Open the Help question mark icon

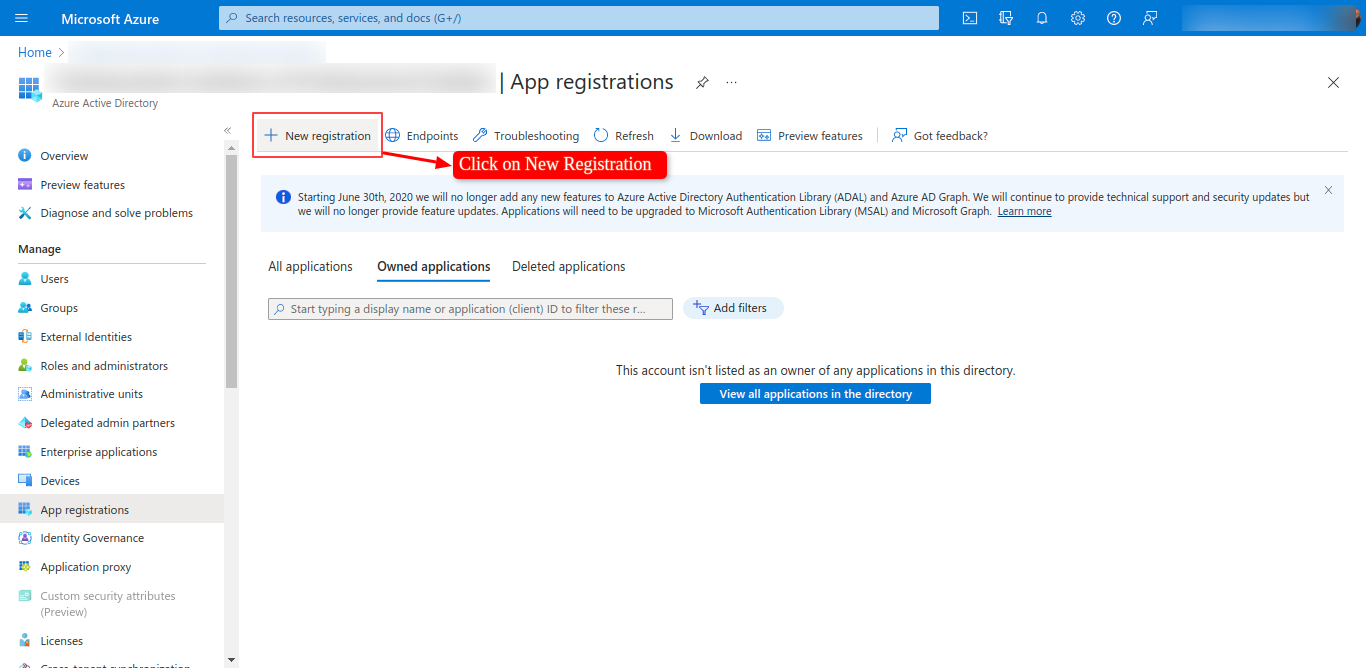(1113, 18)
